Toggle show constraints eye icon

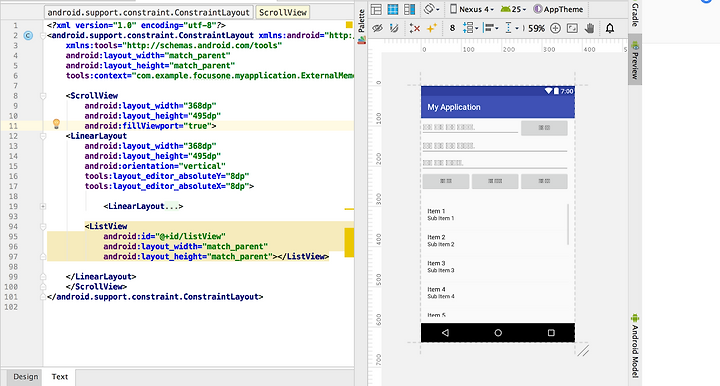(x=377, y=28)
